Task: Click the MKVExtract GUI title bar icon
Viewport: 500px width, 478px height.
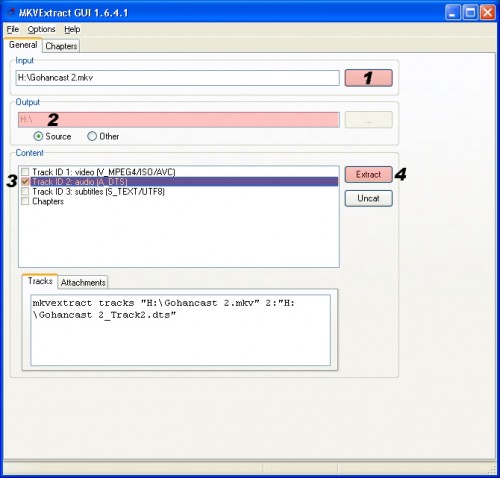Action: 11,13
